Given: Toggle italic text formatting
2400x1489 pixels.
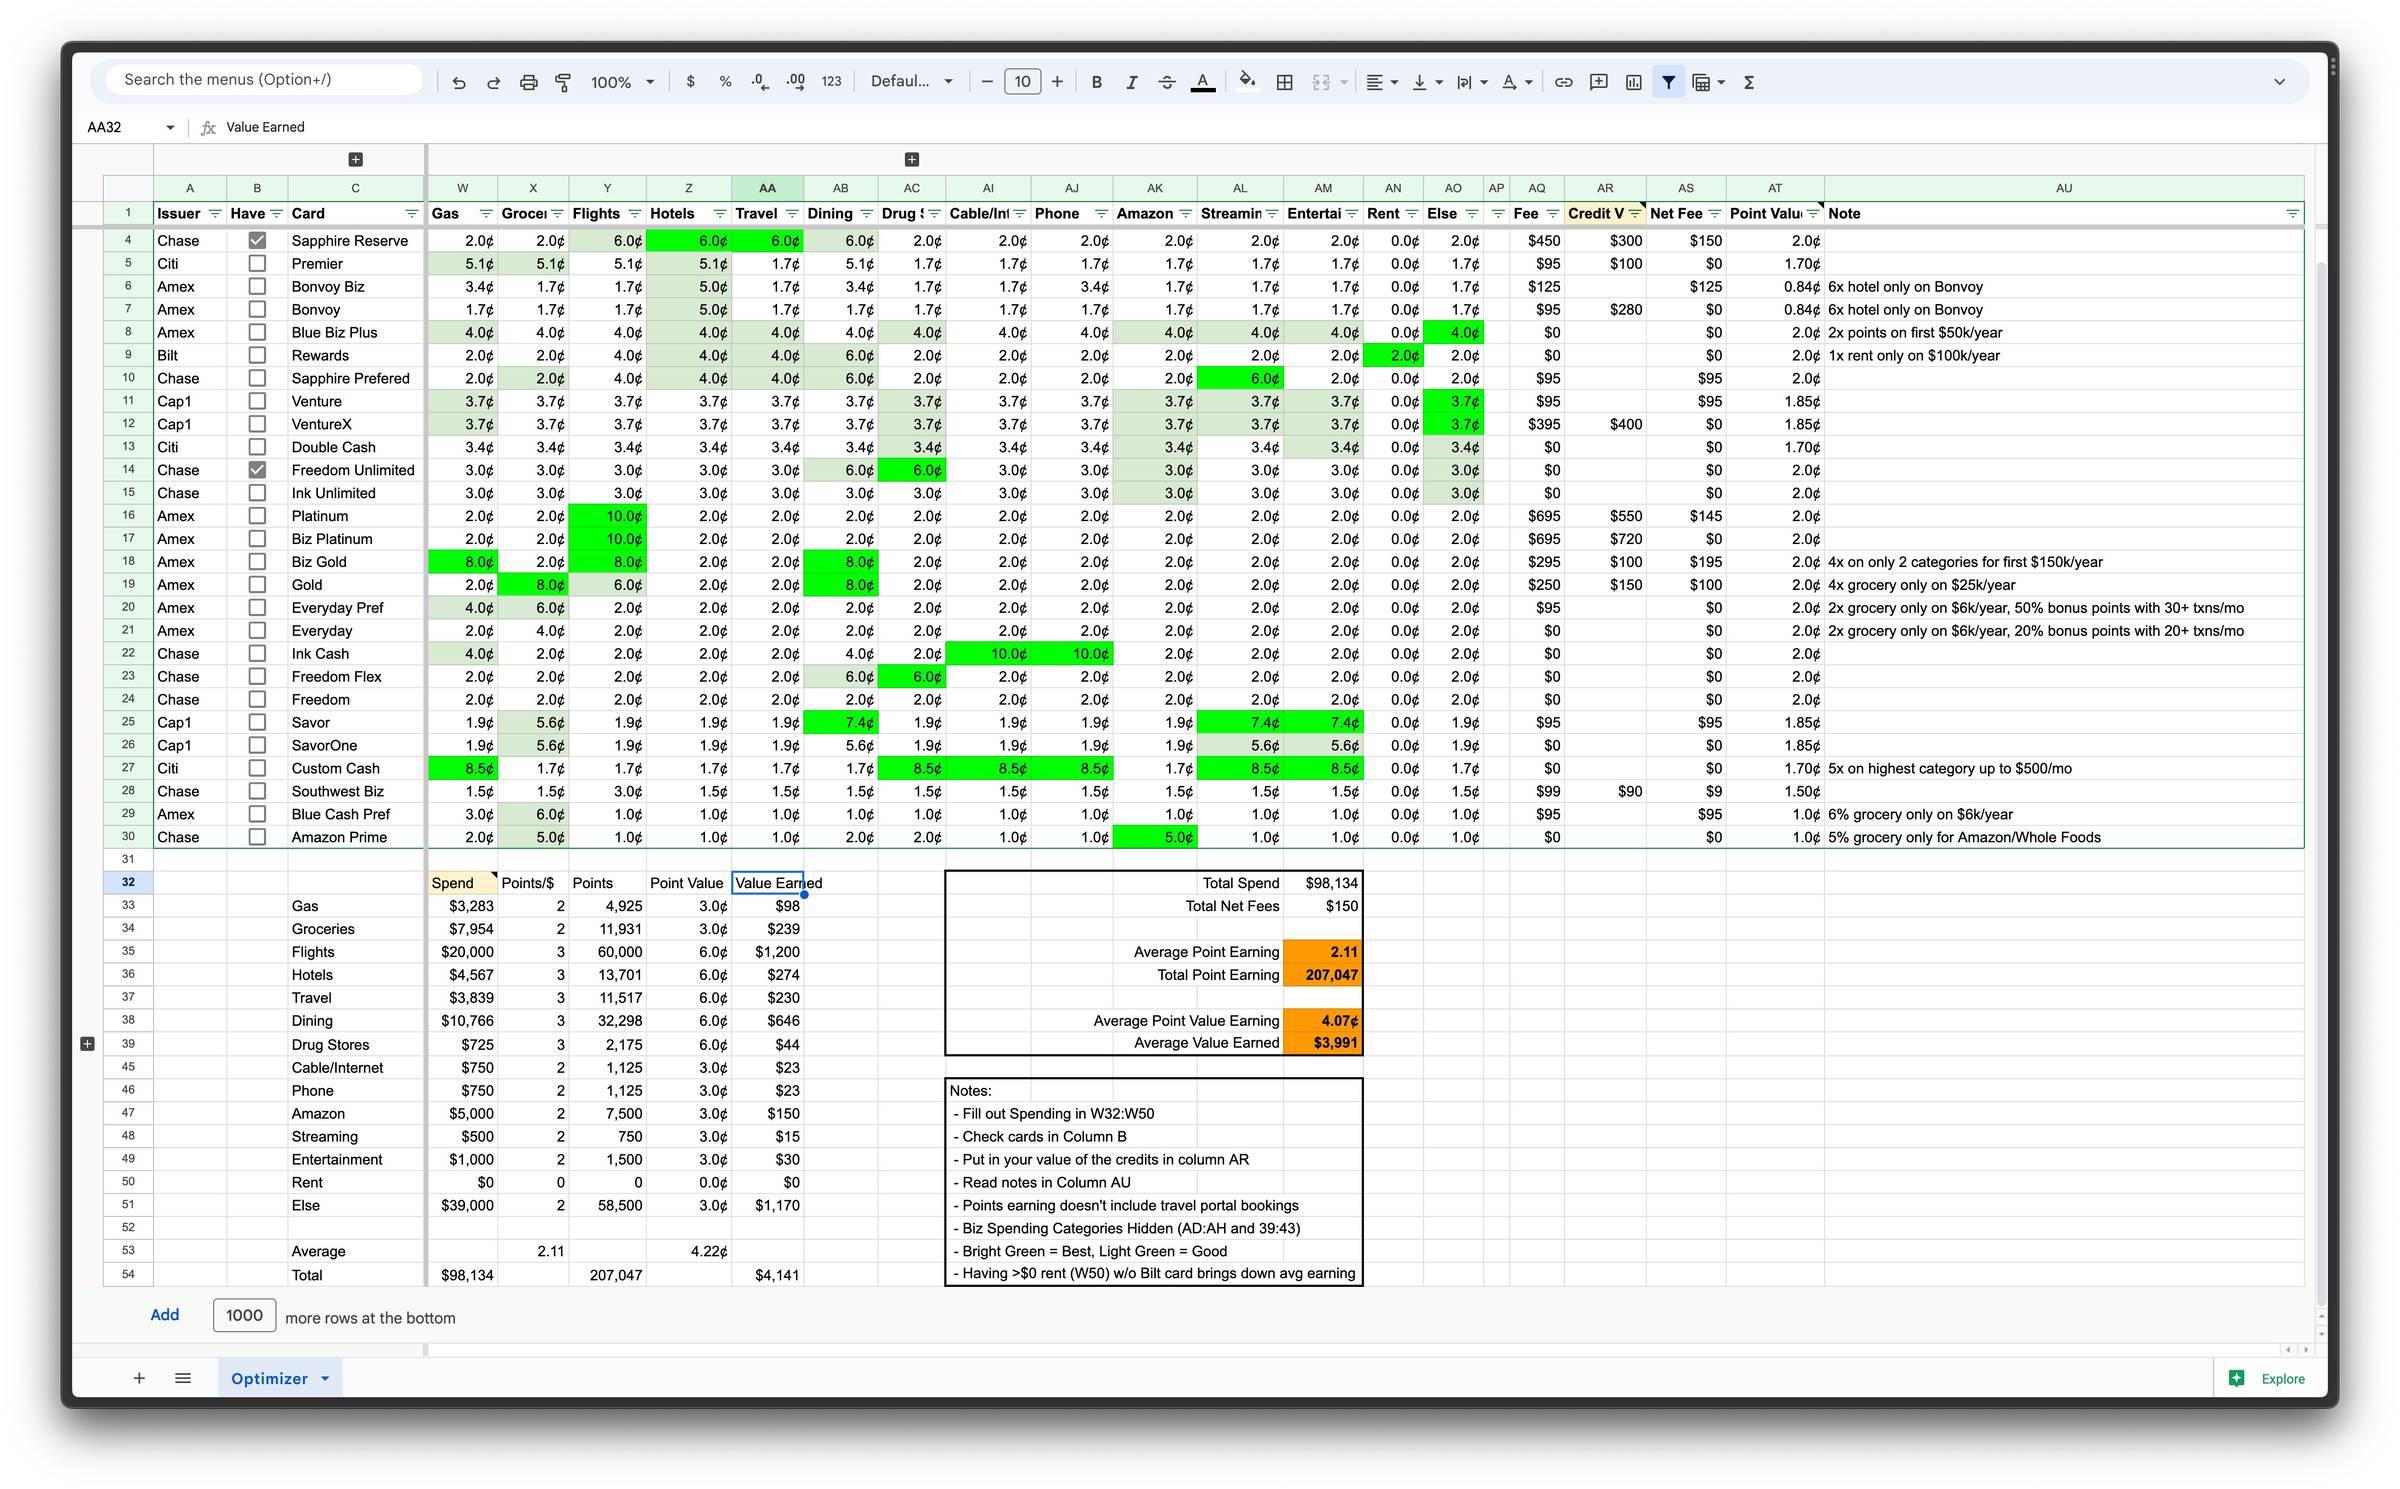Looking at the screenshot, I should pyautogui.click(x=1131, y=82).
